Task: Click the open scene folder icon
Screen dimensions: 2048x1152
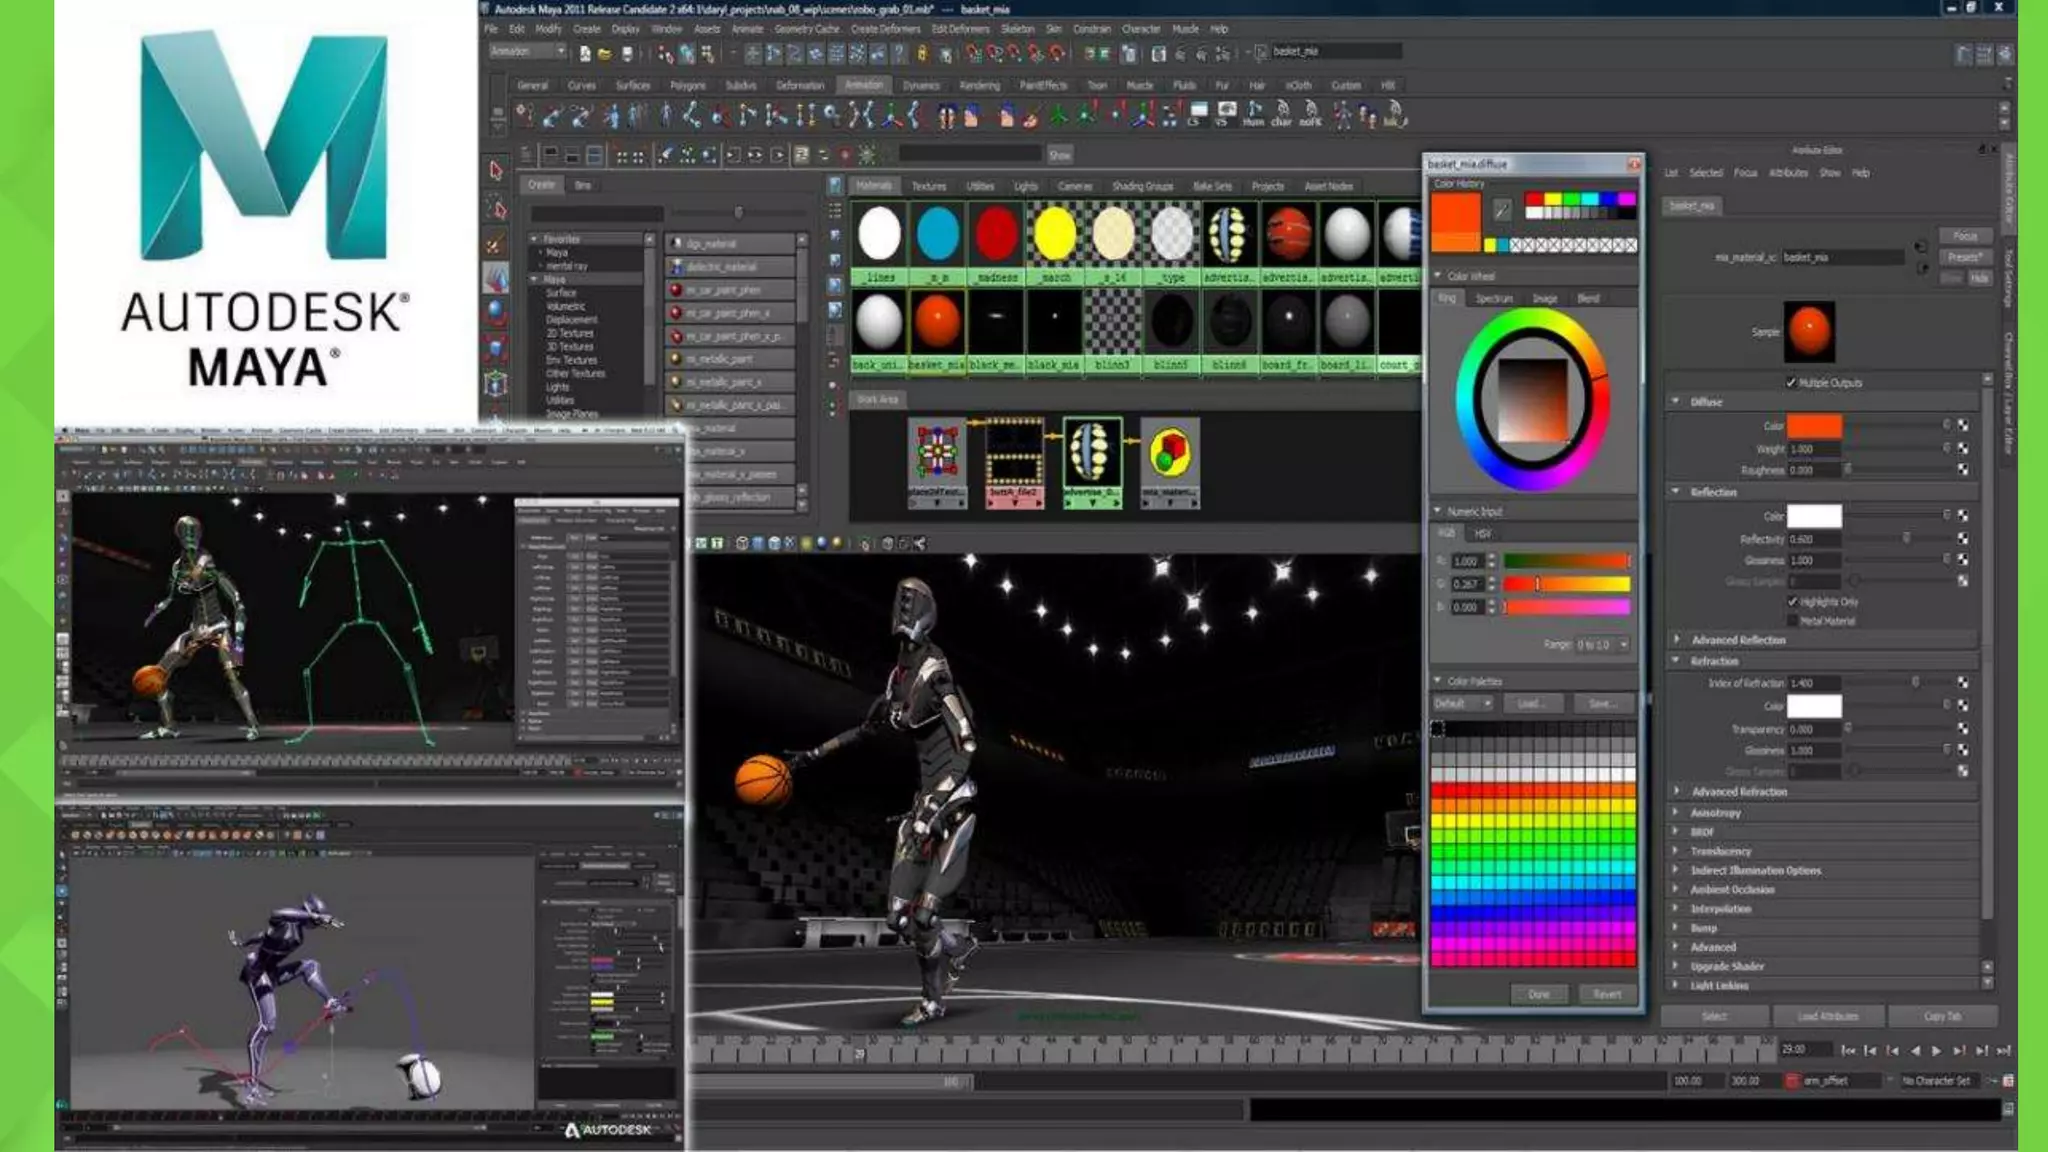Action: (605, 54)
